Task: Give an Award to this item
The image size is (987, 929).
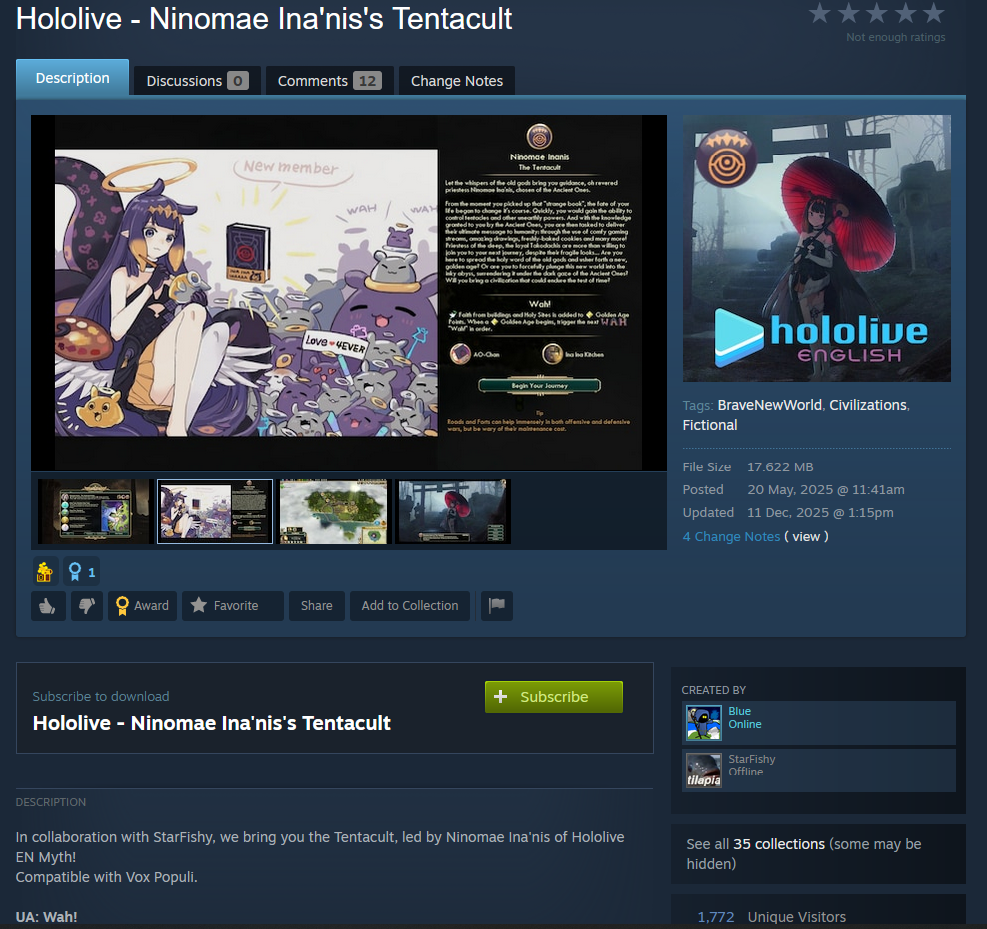Action: point(142,605)
